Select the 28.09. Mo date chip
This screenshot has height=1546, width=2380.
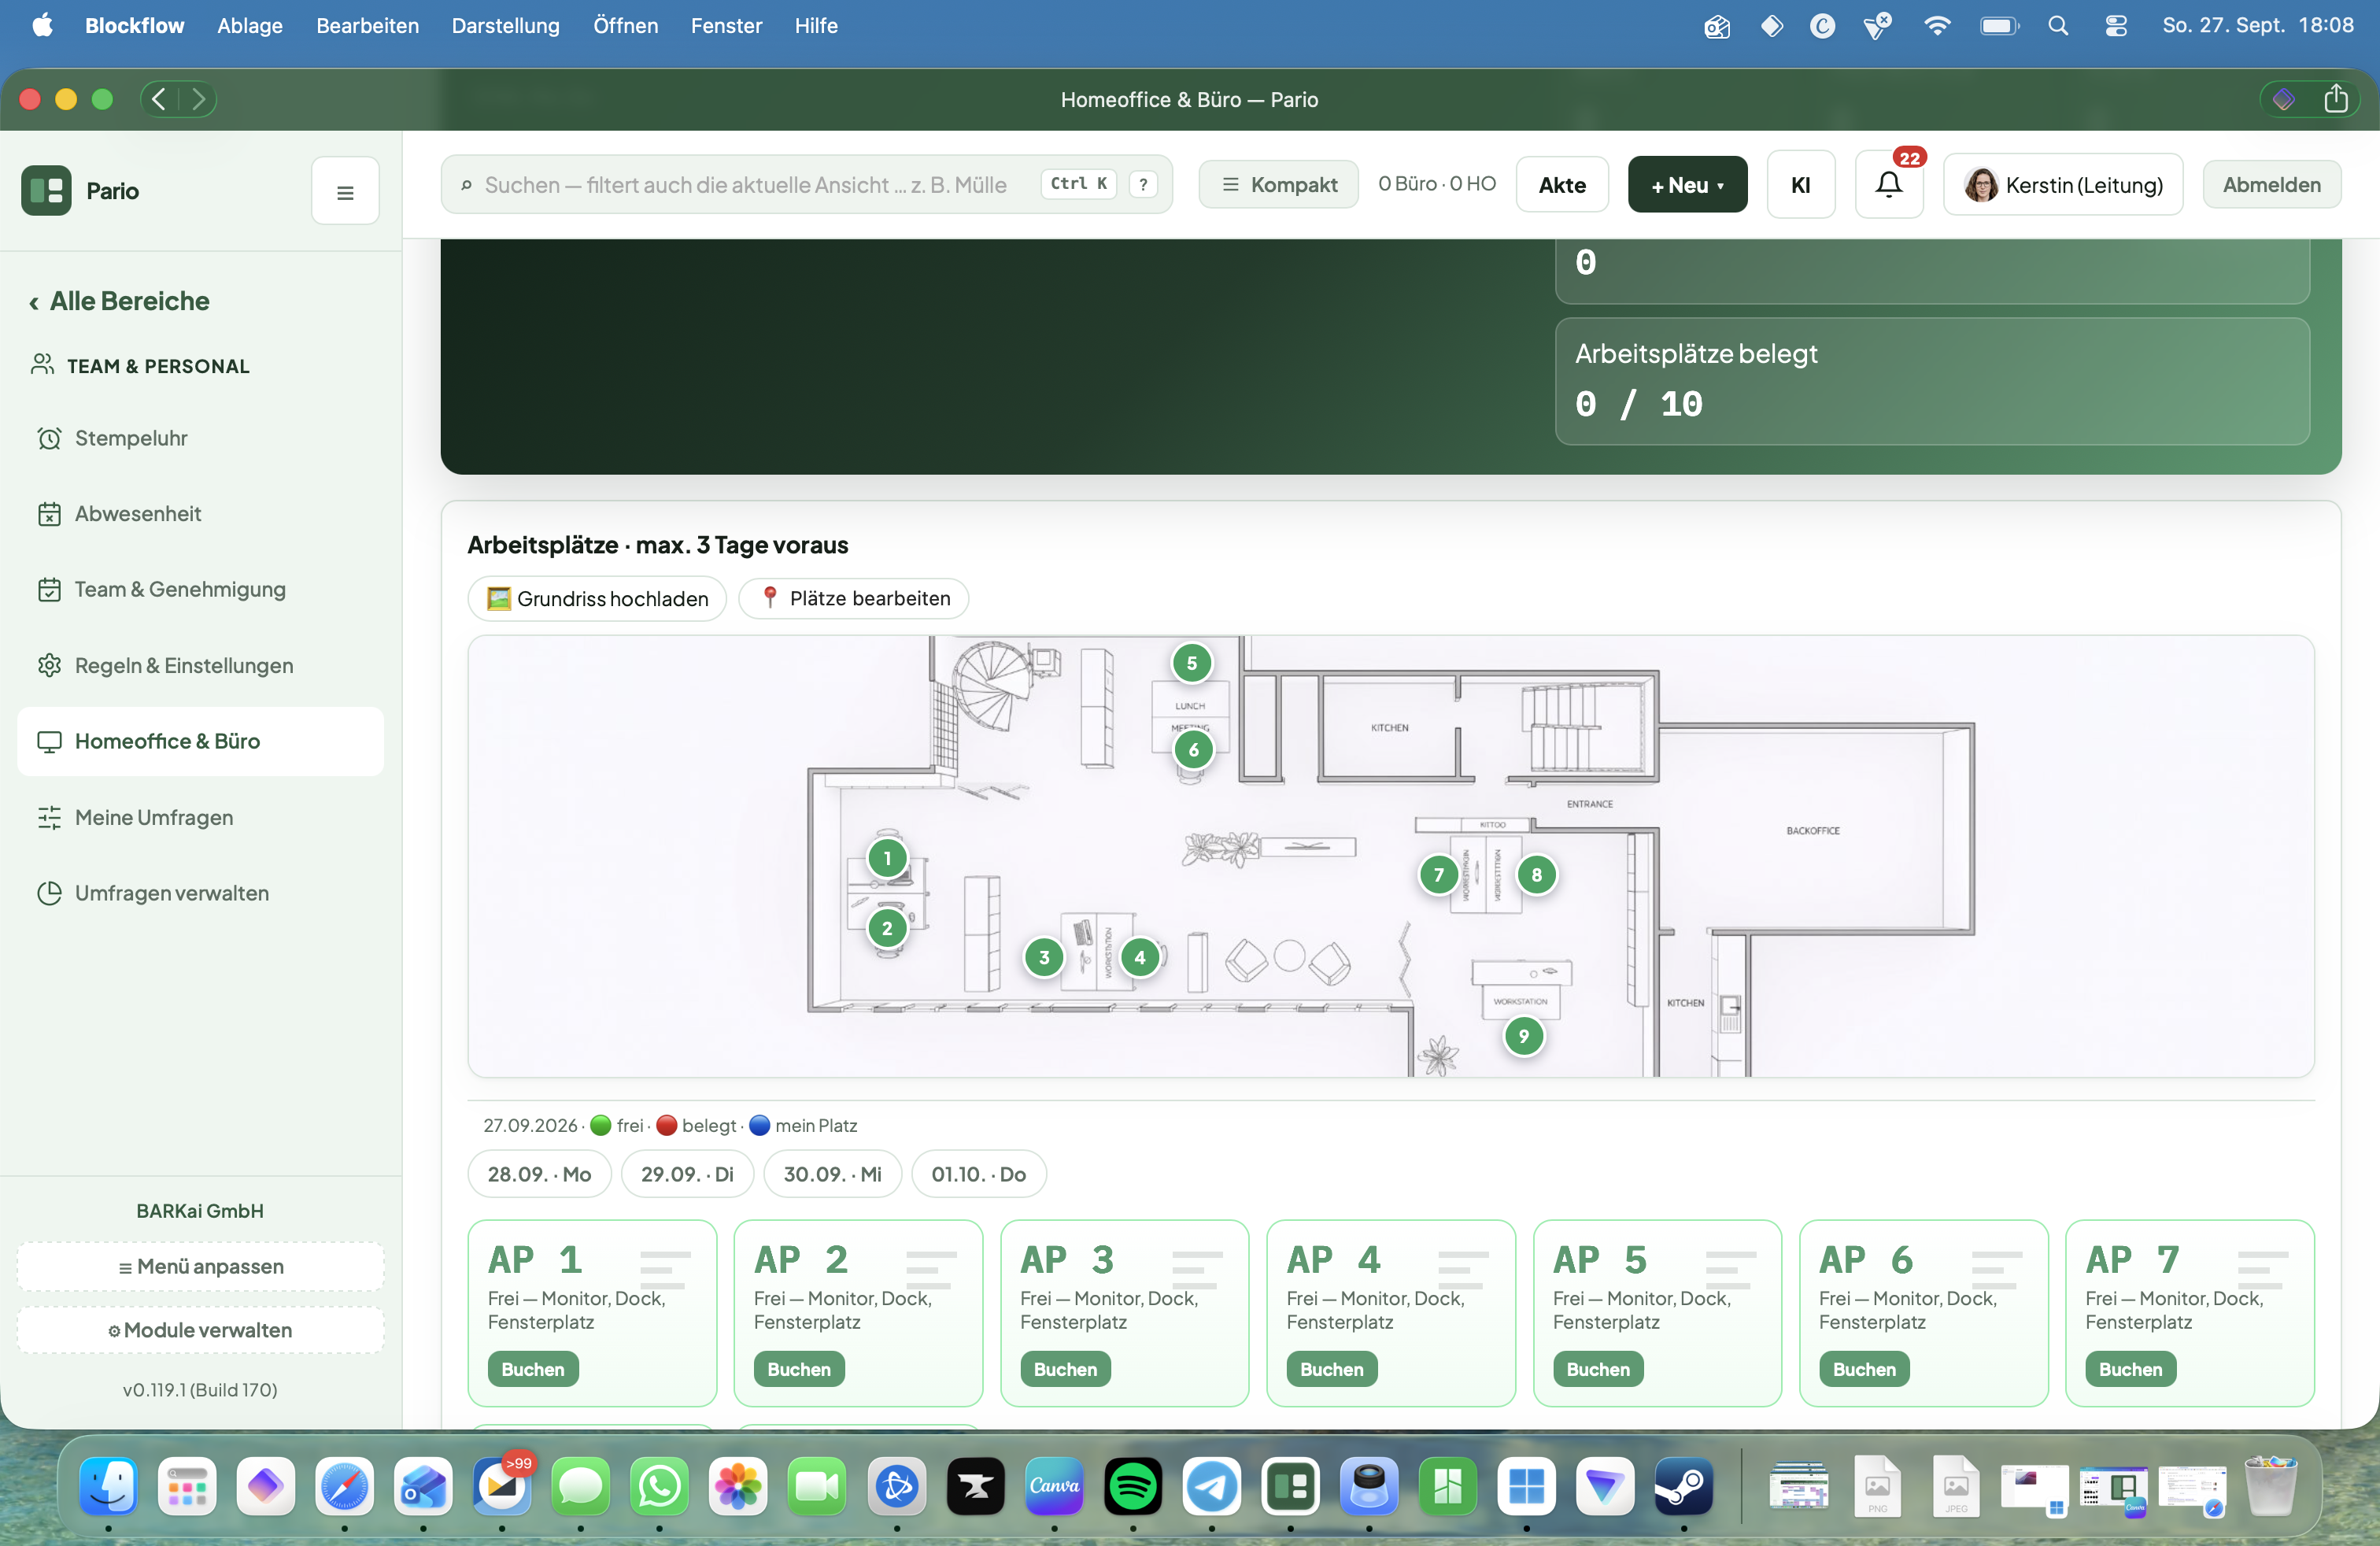[x=539, y=1174]
